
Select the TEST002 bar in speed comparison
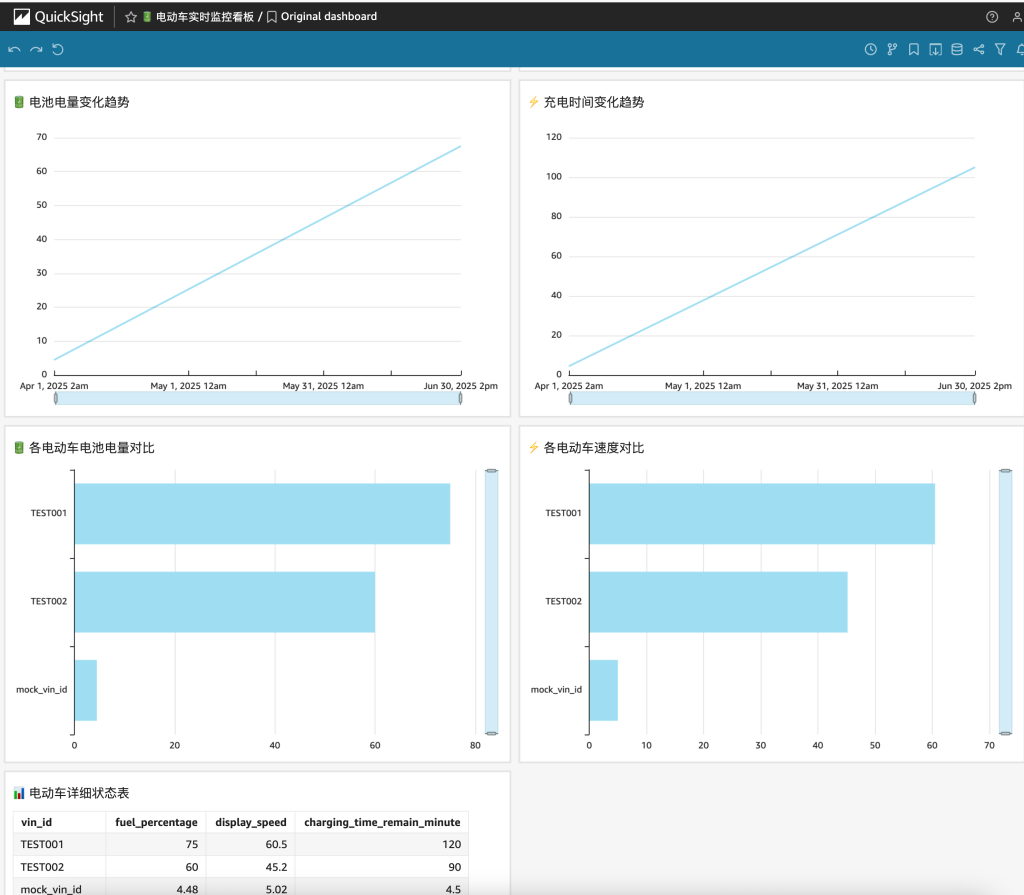click(x=718, y=602)
